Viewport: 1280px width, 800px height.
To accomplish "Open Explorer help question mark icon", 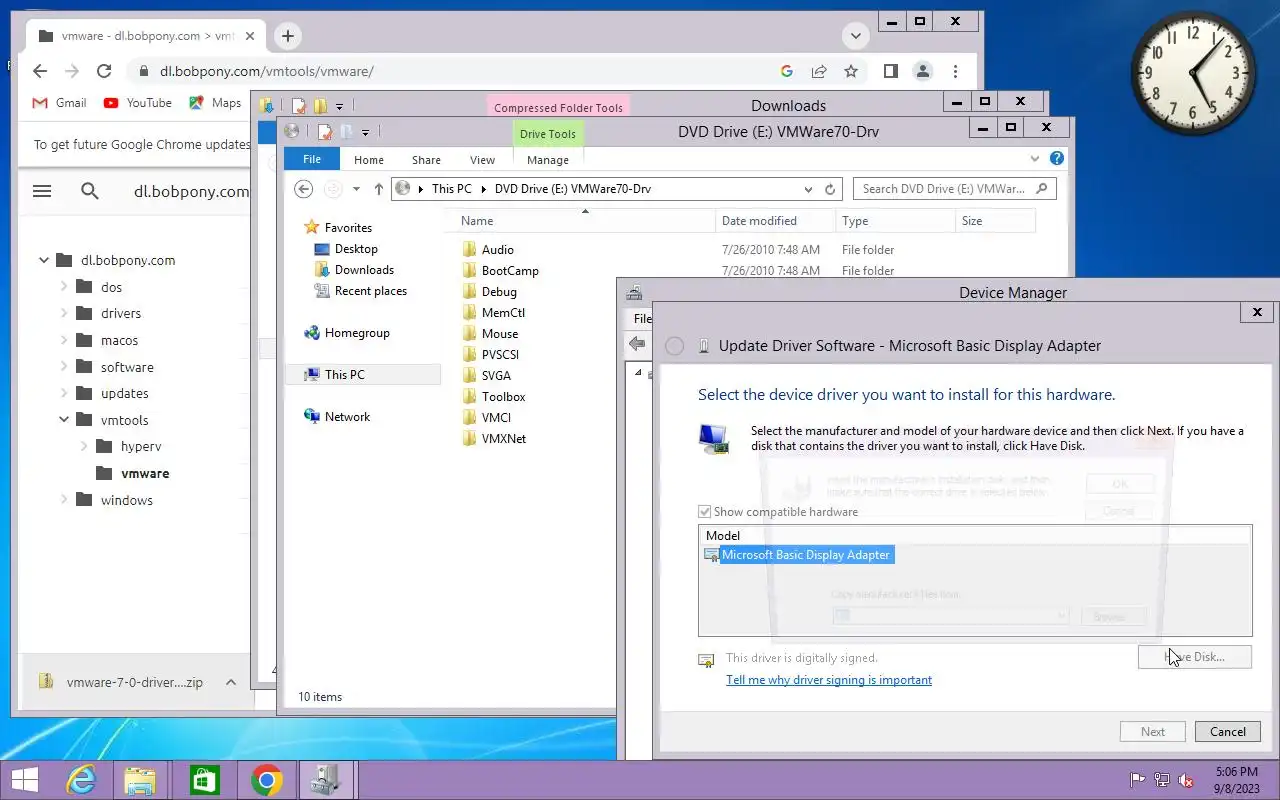I will click(x=1057, y=158).
